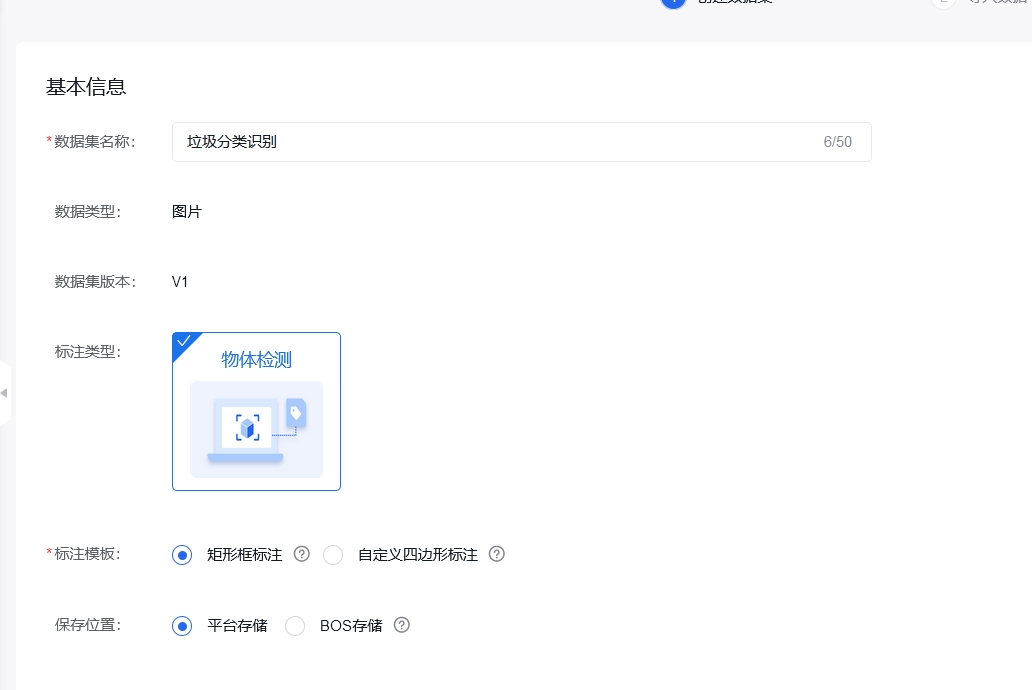This screenshot has height=690, width=1032.
Task: Click the V1 dataset version value
Action: coord(180,282)
